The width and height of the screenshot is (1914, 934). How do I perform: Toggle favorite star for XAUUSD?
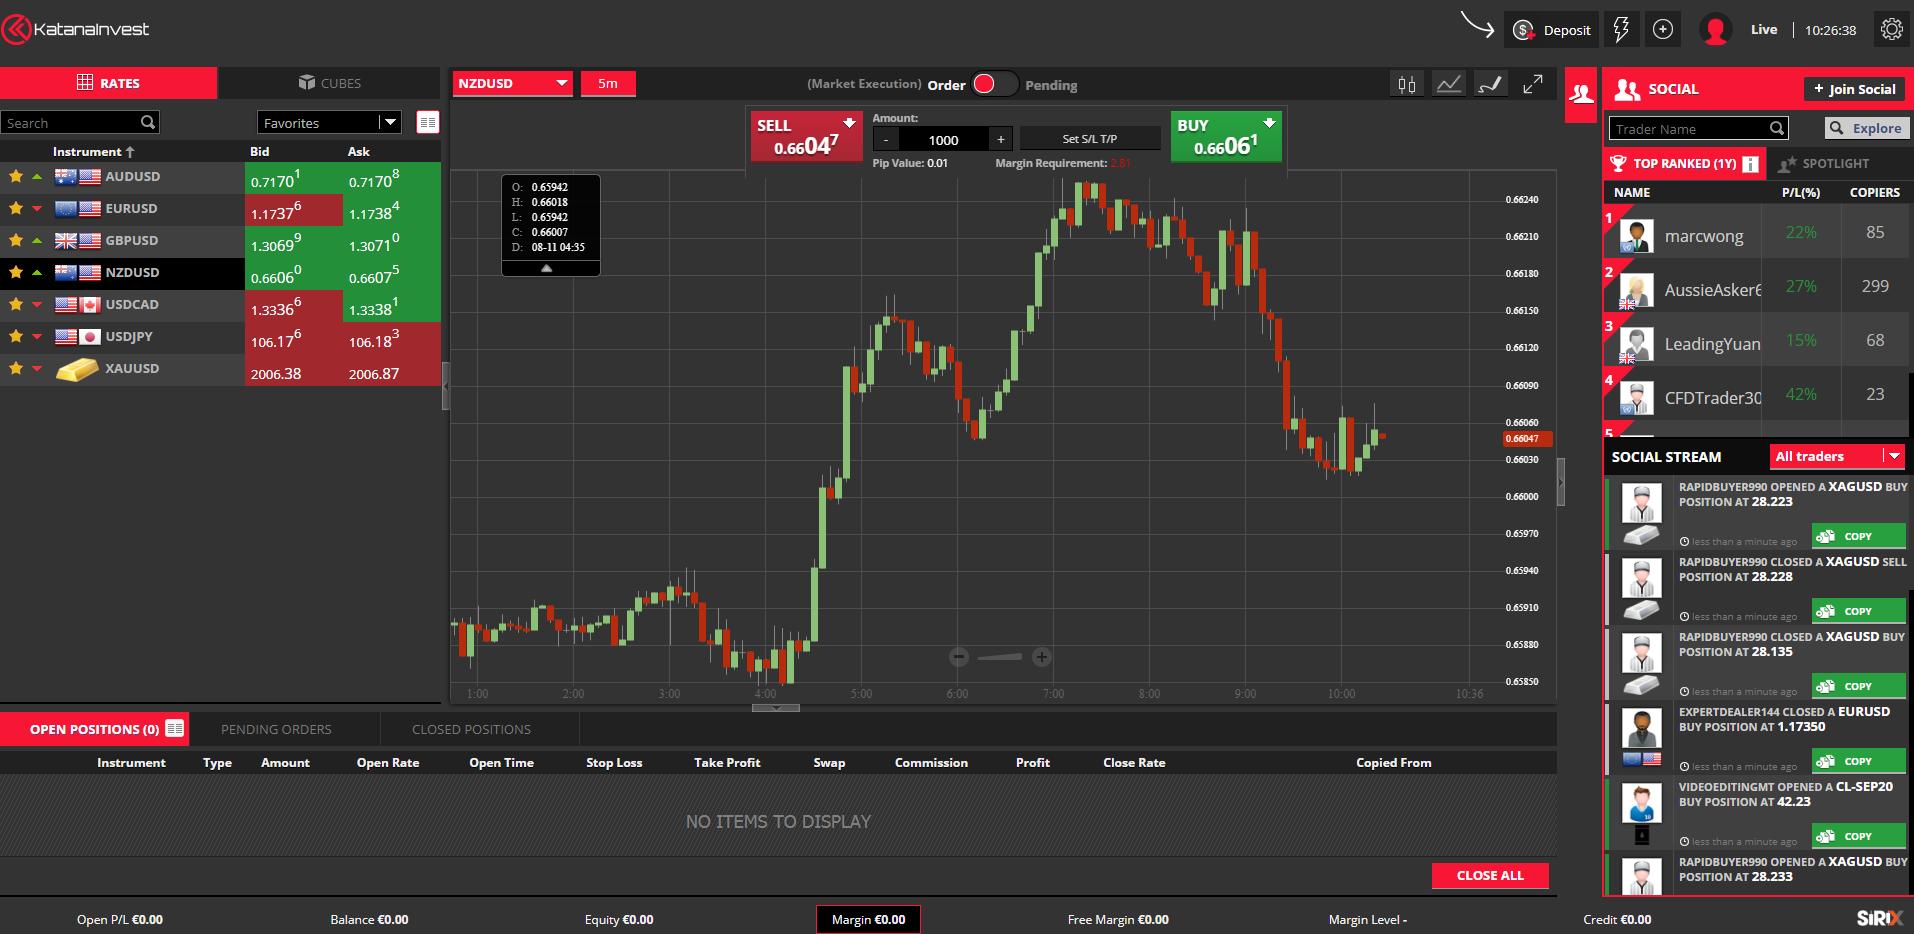pos(16,368)
